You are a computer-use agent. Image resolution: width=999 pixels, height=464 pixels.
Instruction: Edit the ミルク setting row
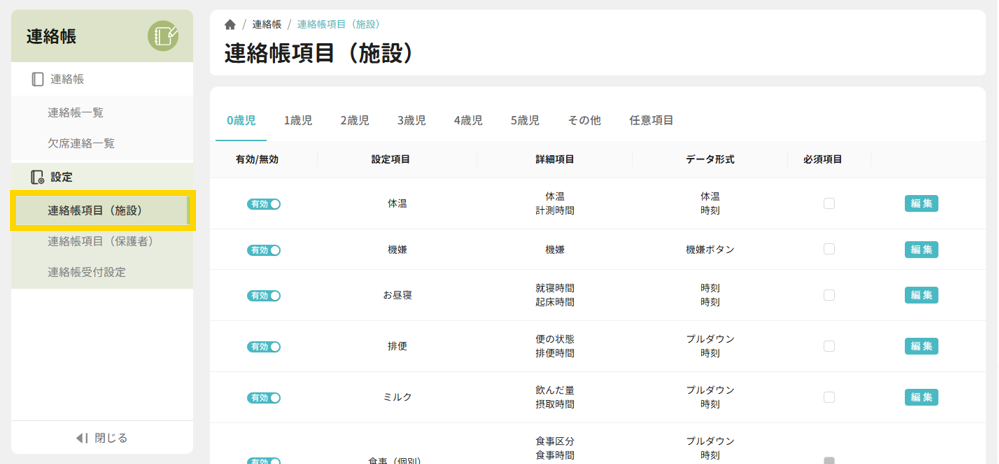921,397
